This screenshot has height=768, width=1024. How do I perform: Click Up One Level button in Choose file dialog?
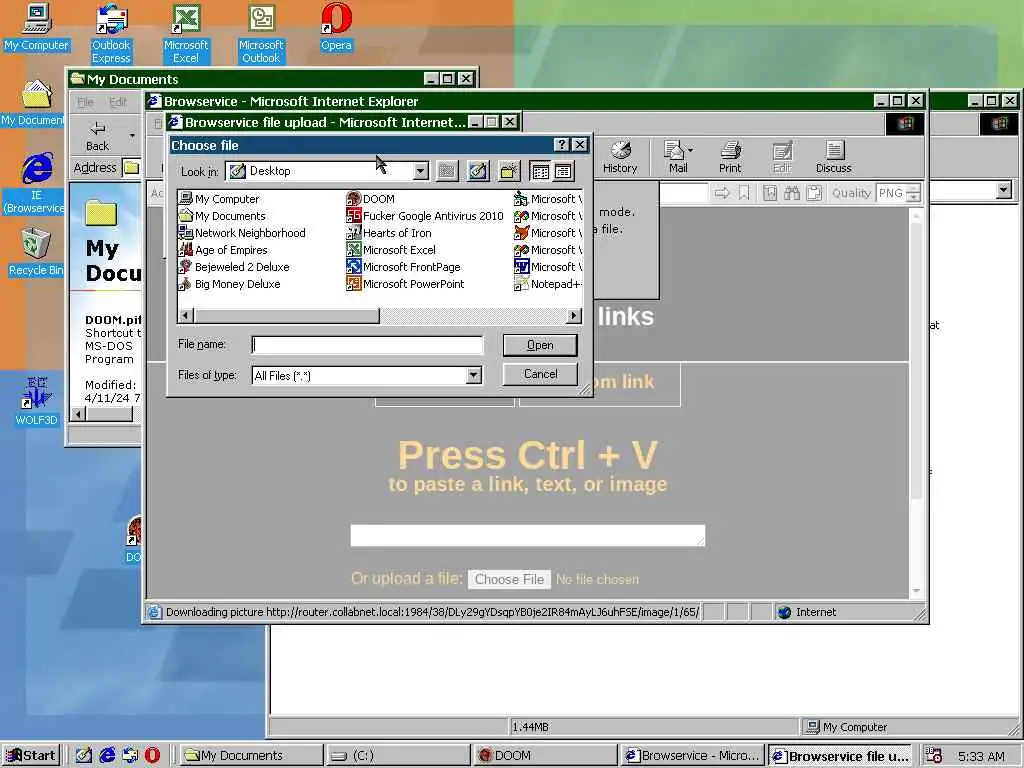click(447, 171)
